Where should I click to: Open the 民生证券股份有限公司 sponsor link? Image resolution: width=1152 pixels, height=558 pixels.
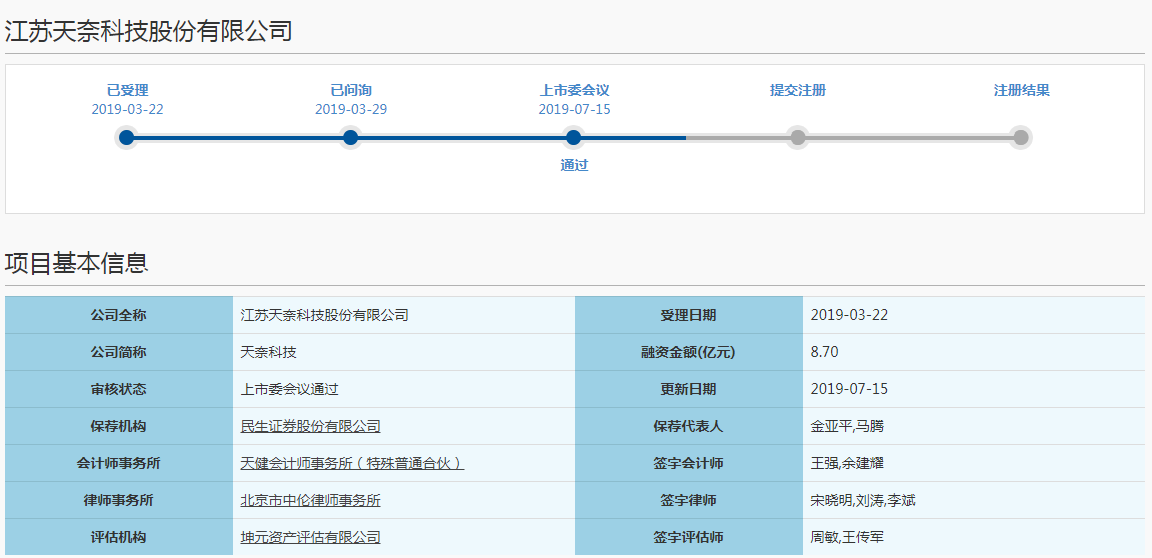[x=310, y=426]
